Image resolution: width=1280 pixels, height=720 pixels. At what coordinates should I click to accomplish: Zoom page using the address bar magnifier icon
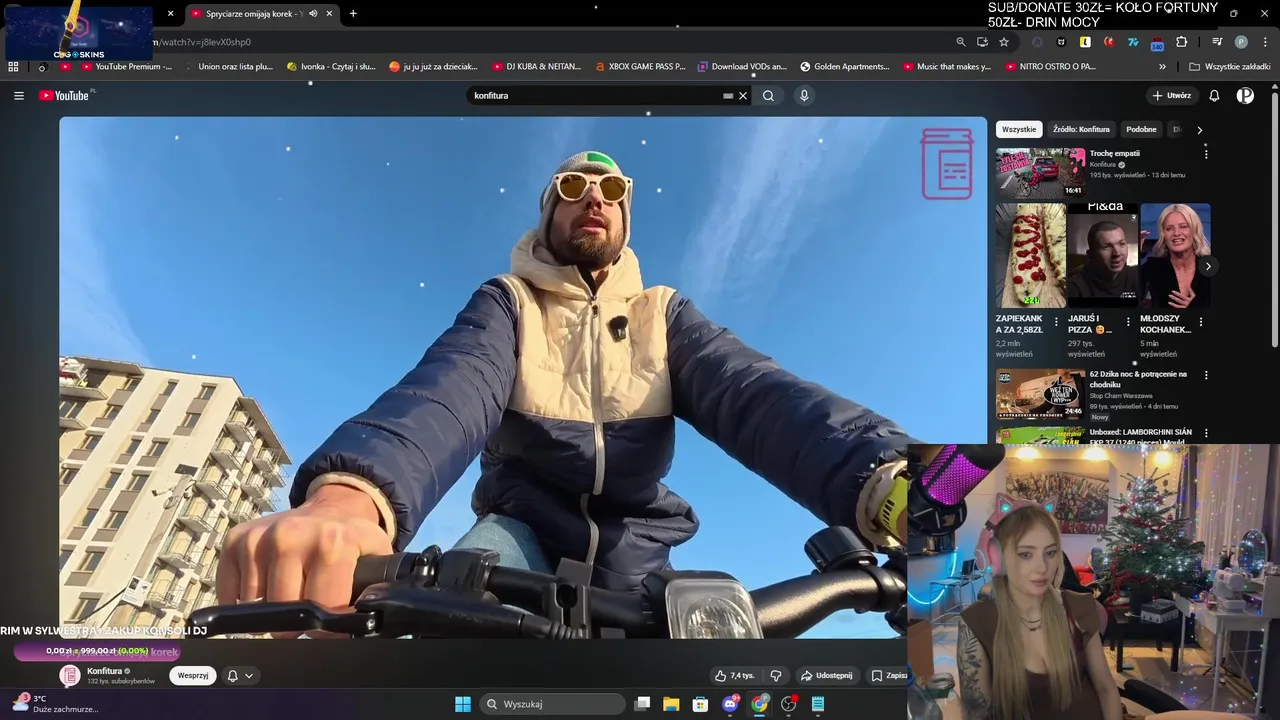click(x=961, y=42)
